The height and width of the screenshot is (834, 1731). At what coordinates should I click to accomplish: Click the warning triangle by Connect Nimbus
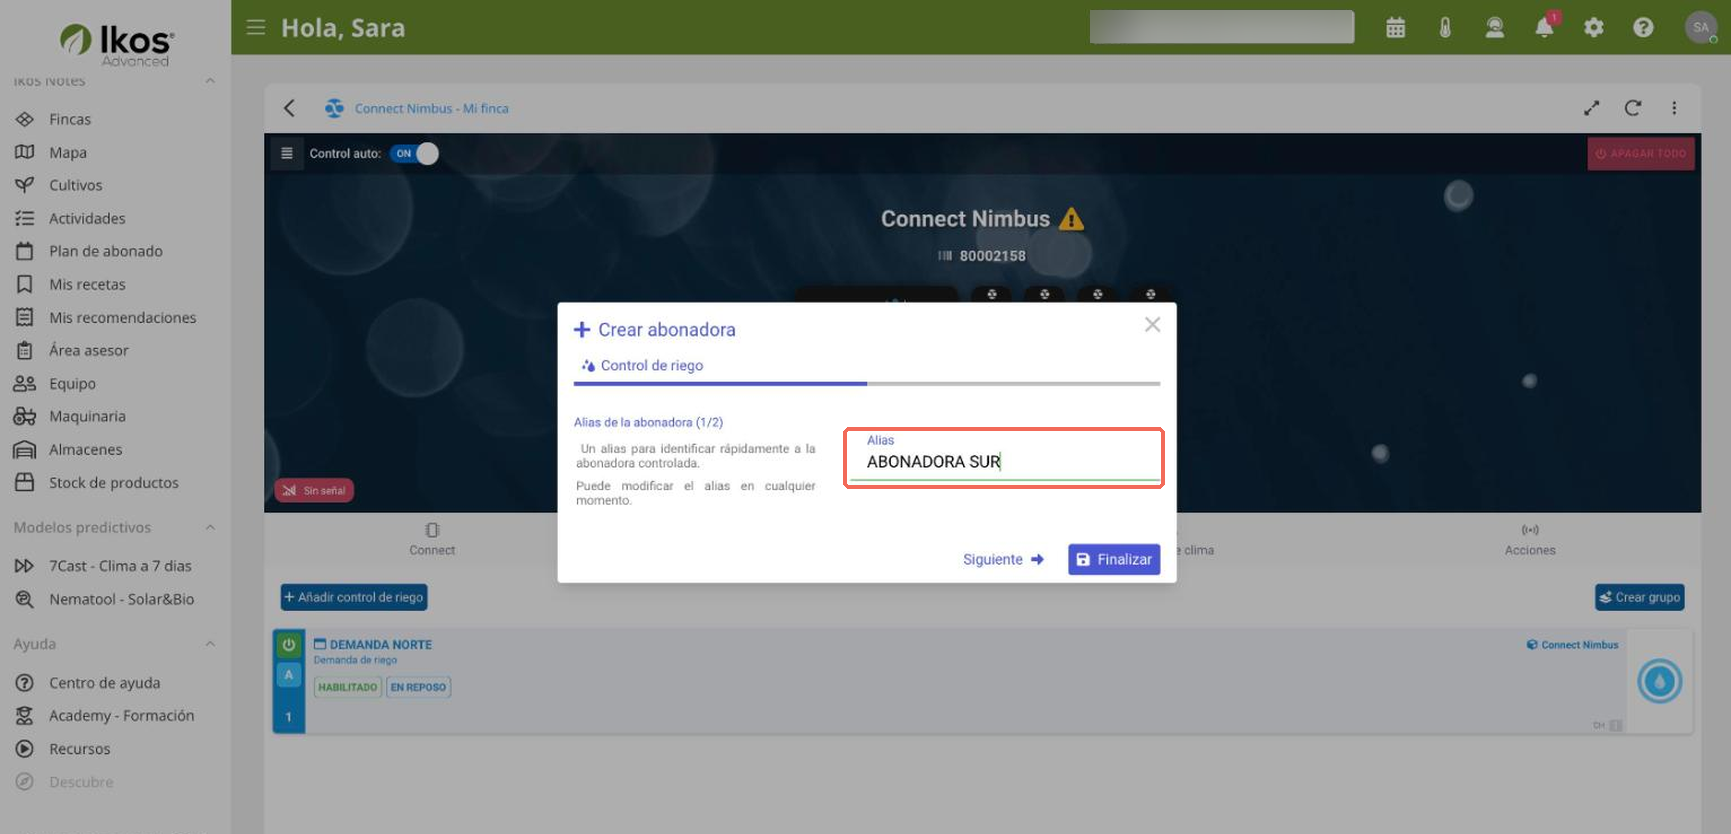[1071, 219]
